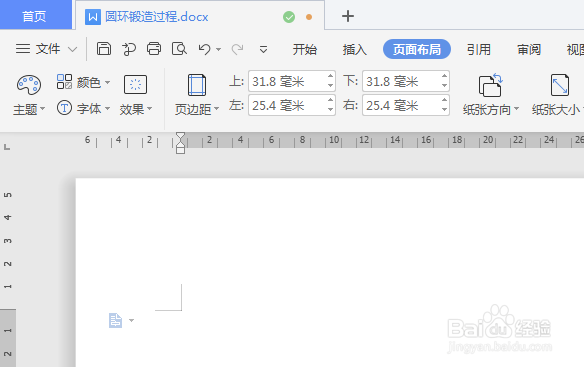
Task: Decrease the 右 right margin value
Action: (x=444, y=110)
